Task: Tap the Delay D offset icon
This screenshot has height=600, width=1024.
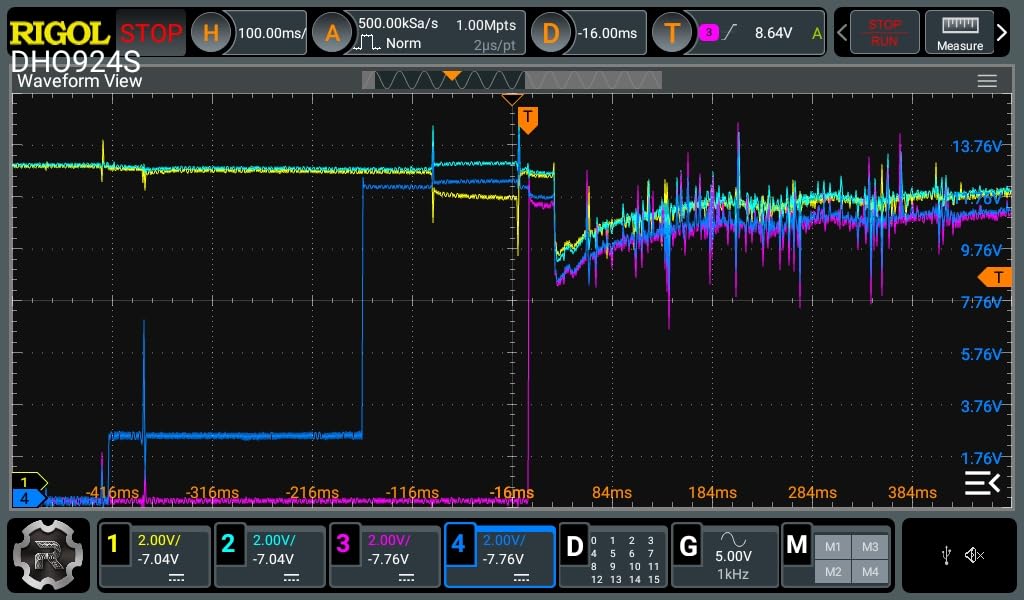Action: point(550,33)
